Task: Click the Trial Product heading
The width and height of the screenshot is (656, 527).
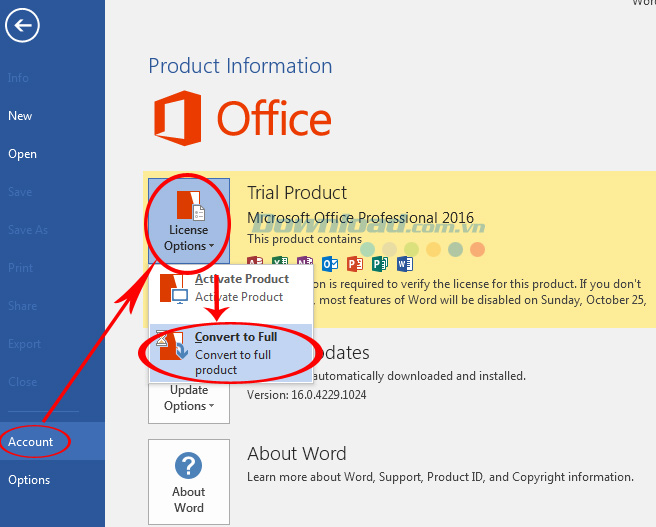Action: 297,193
